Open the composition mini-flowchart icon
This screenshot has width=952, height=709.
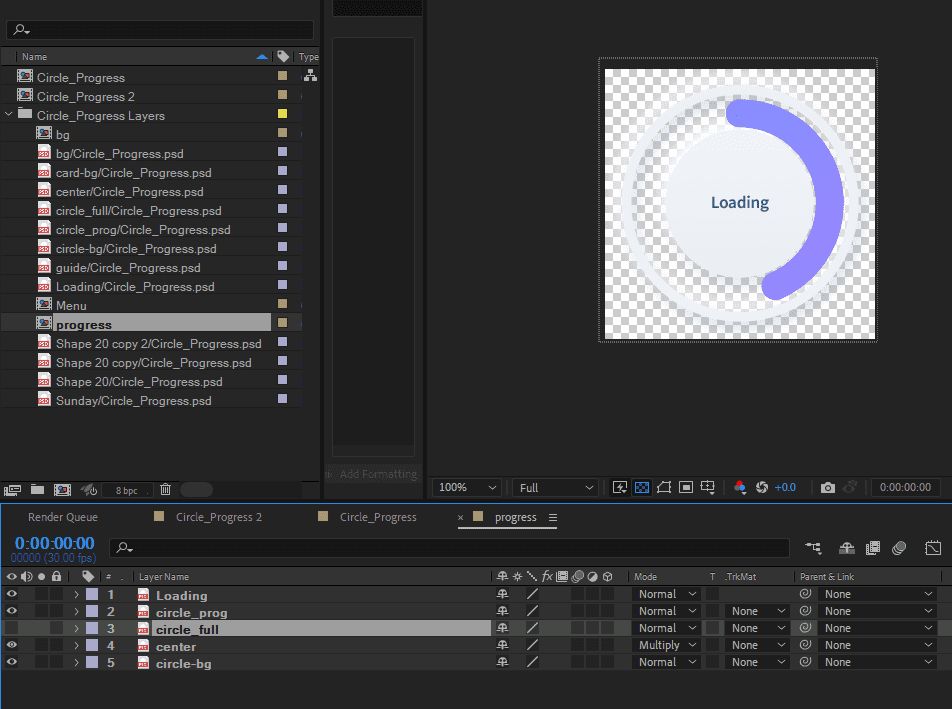[813, 548]
